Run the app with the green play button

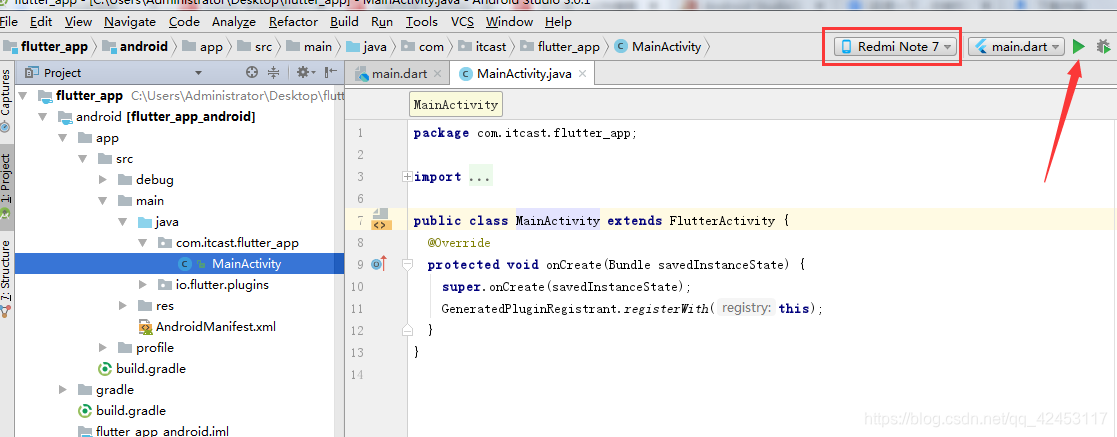click(x=1079, y=47)
